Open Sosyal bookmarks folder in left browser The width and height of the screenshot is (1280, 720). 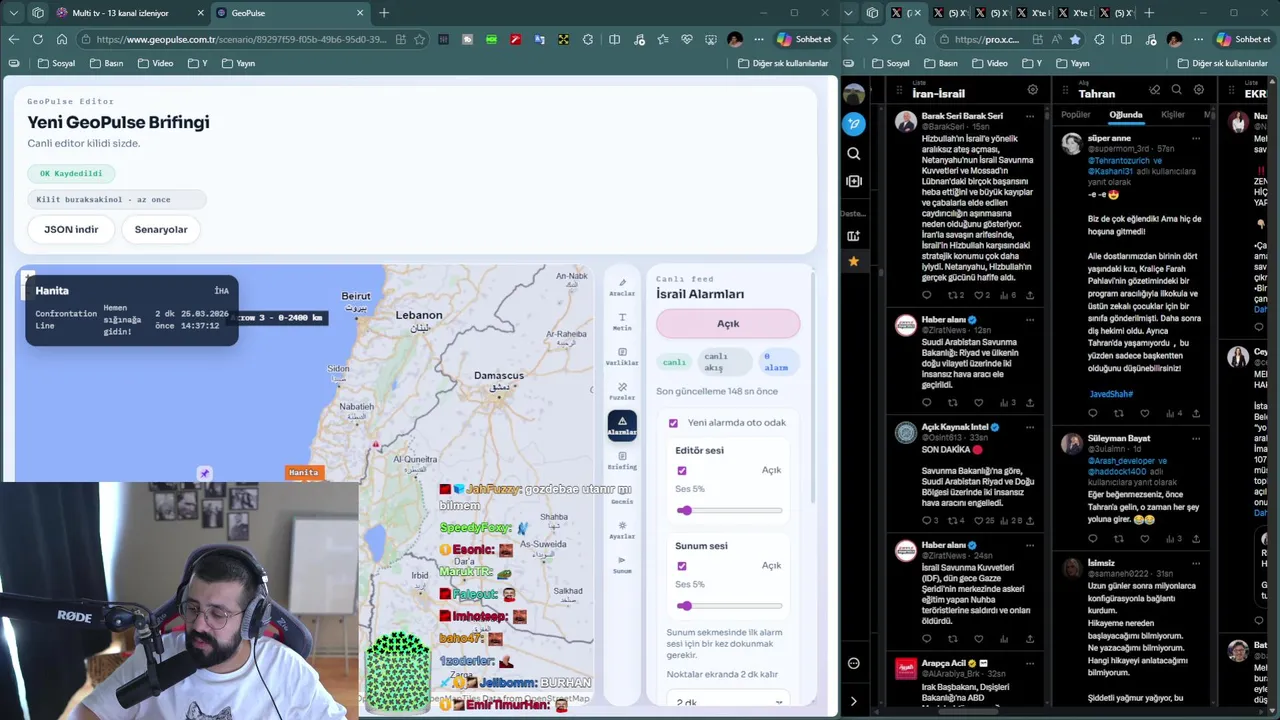pyautogui.click(x=56, y=63)
